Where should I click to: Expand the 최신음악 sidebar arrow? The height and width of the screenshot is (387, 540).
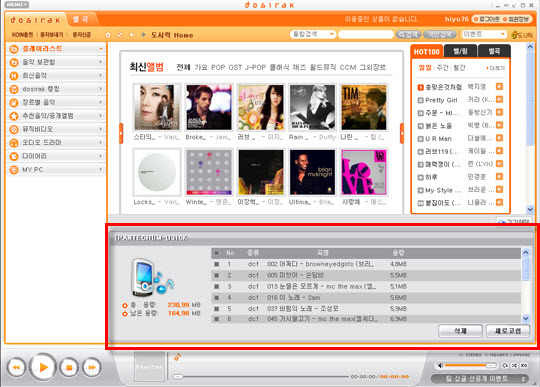(x=101, y=75)
